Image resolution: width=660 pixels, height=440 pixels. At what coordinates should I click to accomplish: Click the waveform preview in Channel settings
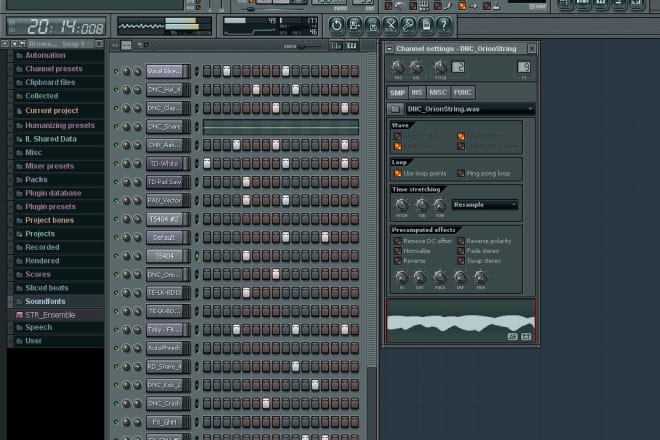coord(461,321)
